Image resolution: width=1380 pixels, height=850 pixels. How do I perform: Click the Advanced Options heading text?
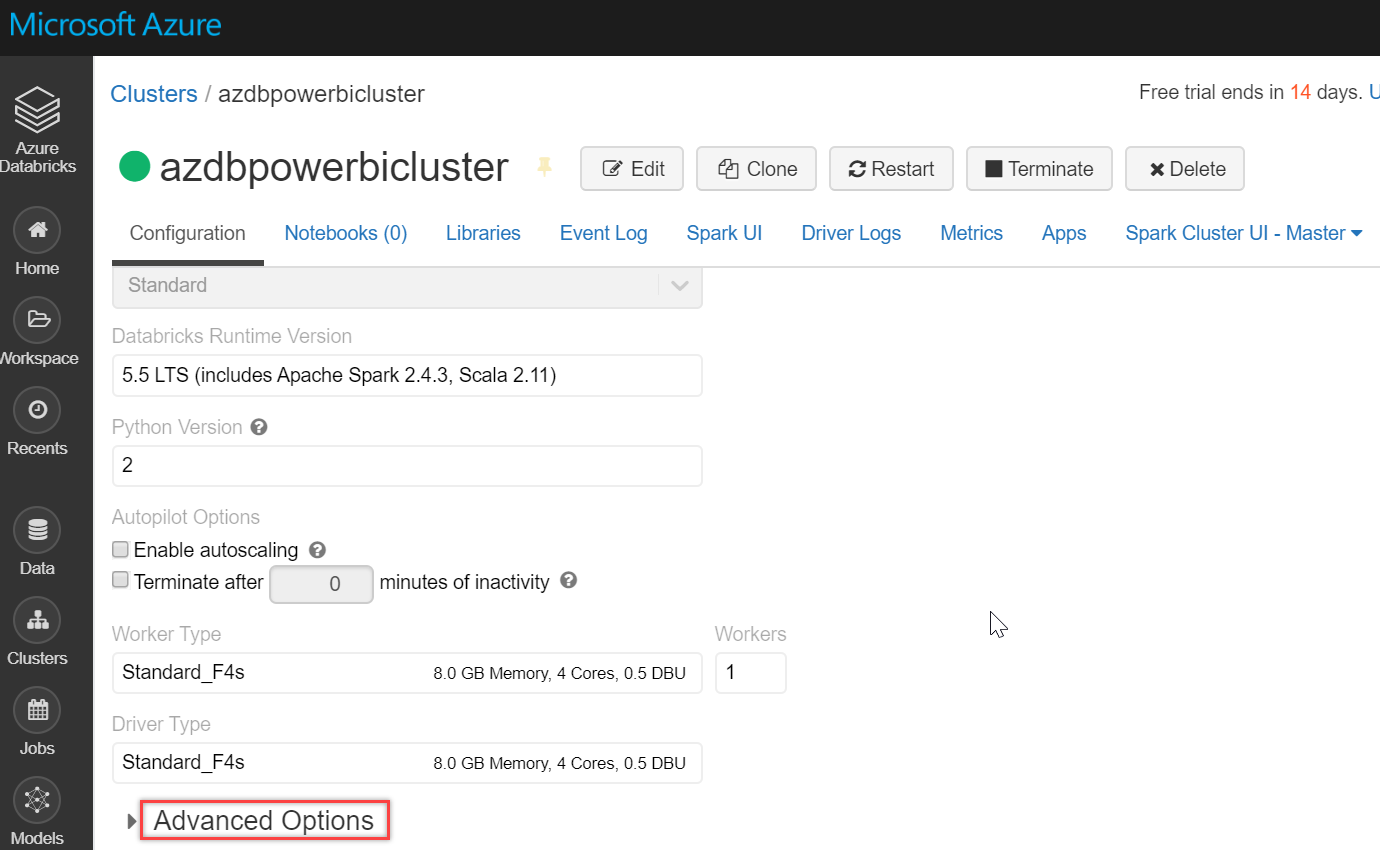264,821
